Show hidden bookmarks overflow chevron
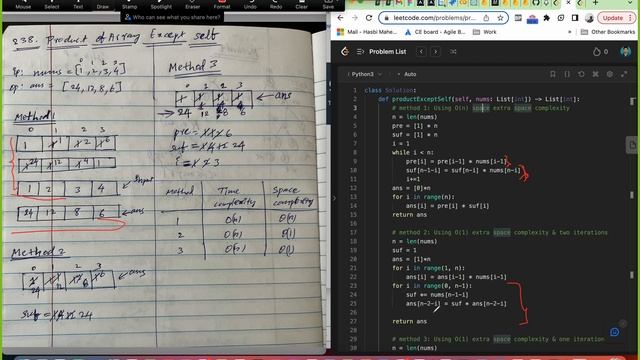 point(569,32)
